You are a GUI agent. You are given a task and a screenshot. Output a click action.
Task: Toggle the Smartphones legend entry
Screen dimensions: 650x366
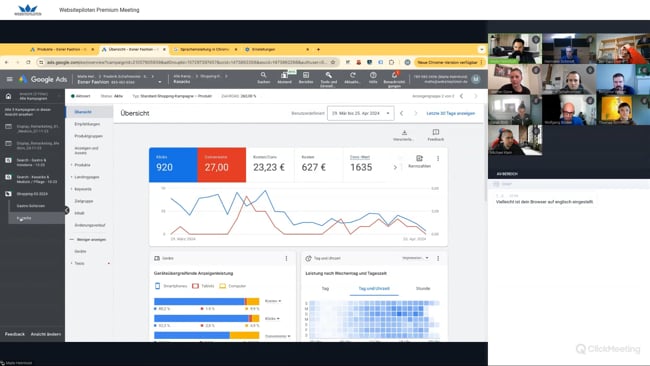[171, 286]
